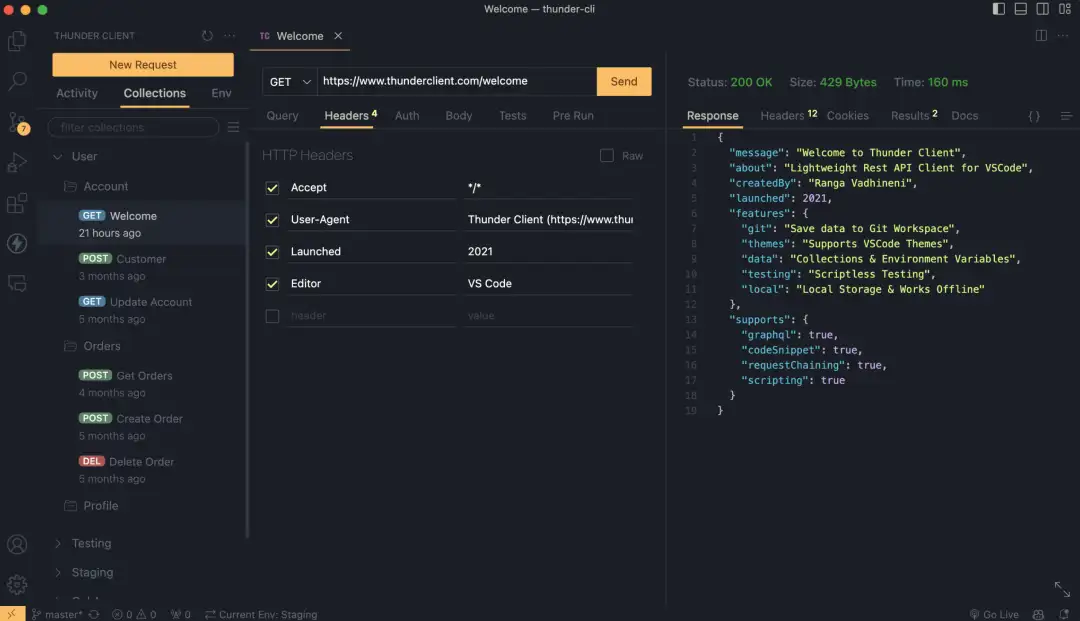Viewport: 1080px width, 621px height.
Task: Switch to the Body tab
Action: tap(458, 116)
